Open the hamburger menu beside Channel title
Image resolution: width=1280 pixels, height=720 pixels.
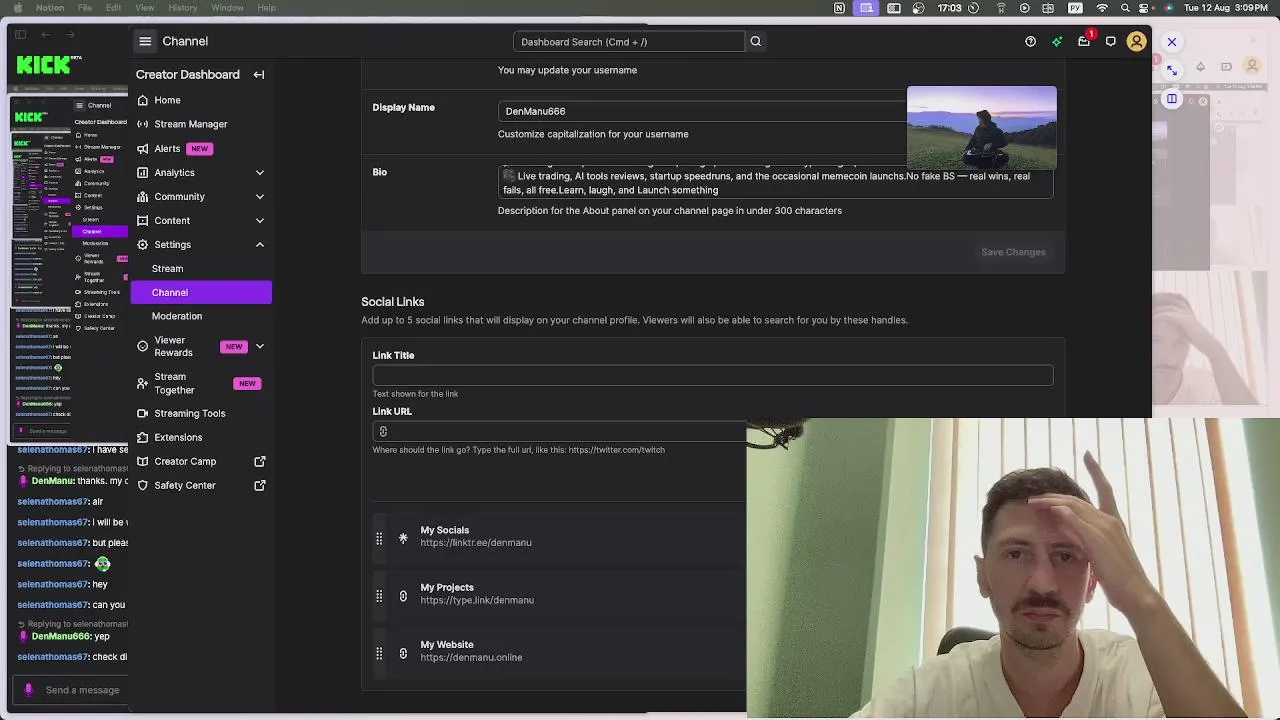click(x=145, y=41)
